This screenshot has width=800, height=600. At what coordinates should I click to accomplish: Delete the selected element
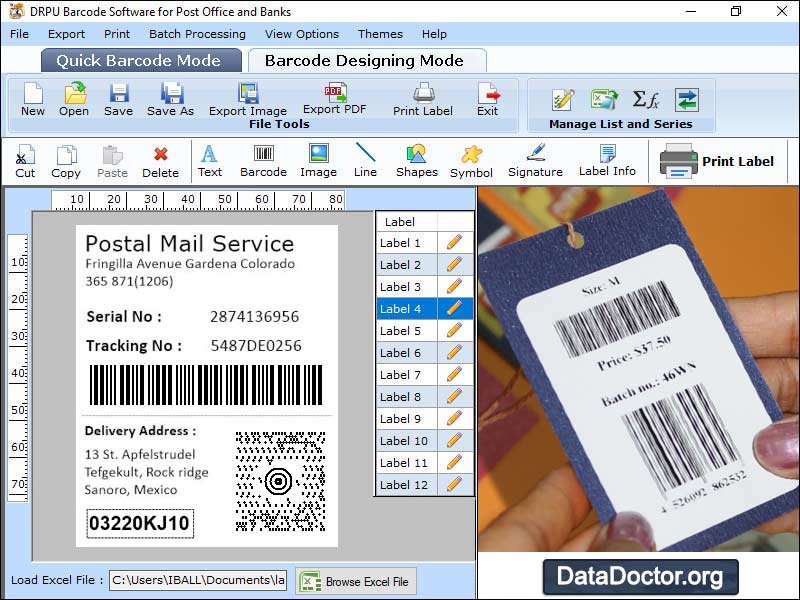click(163, 160)
